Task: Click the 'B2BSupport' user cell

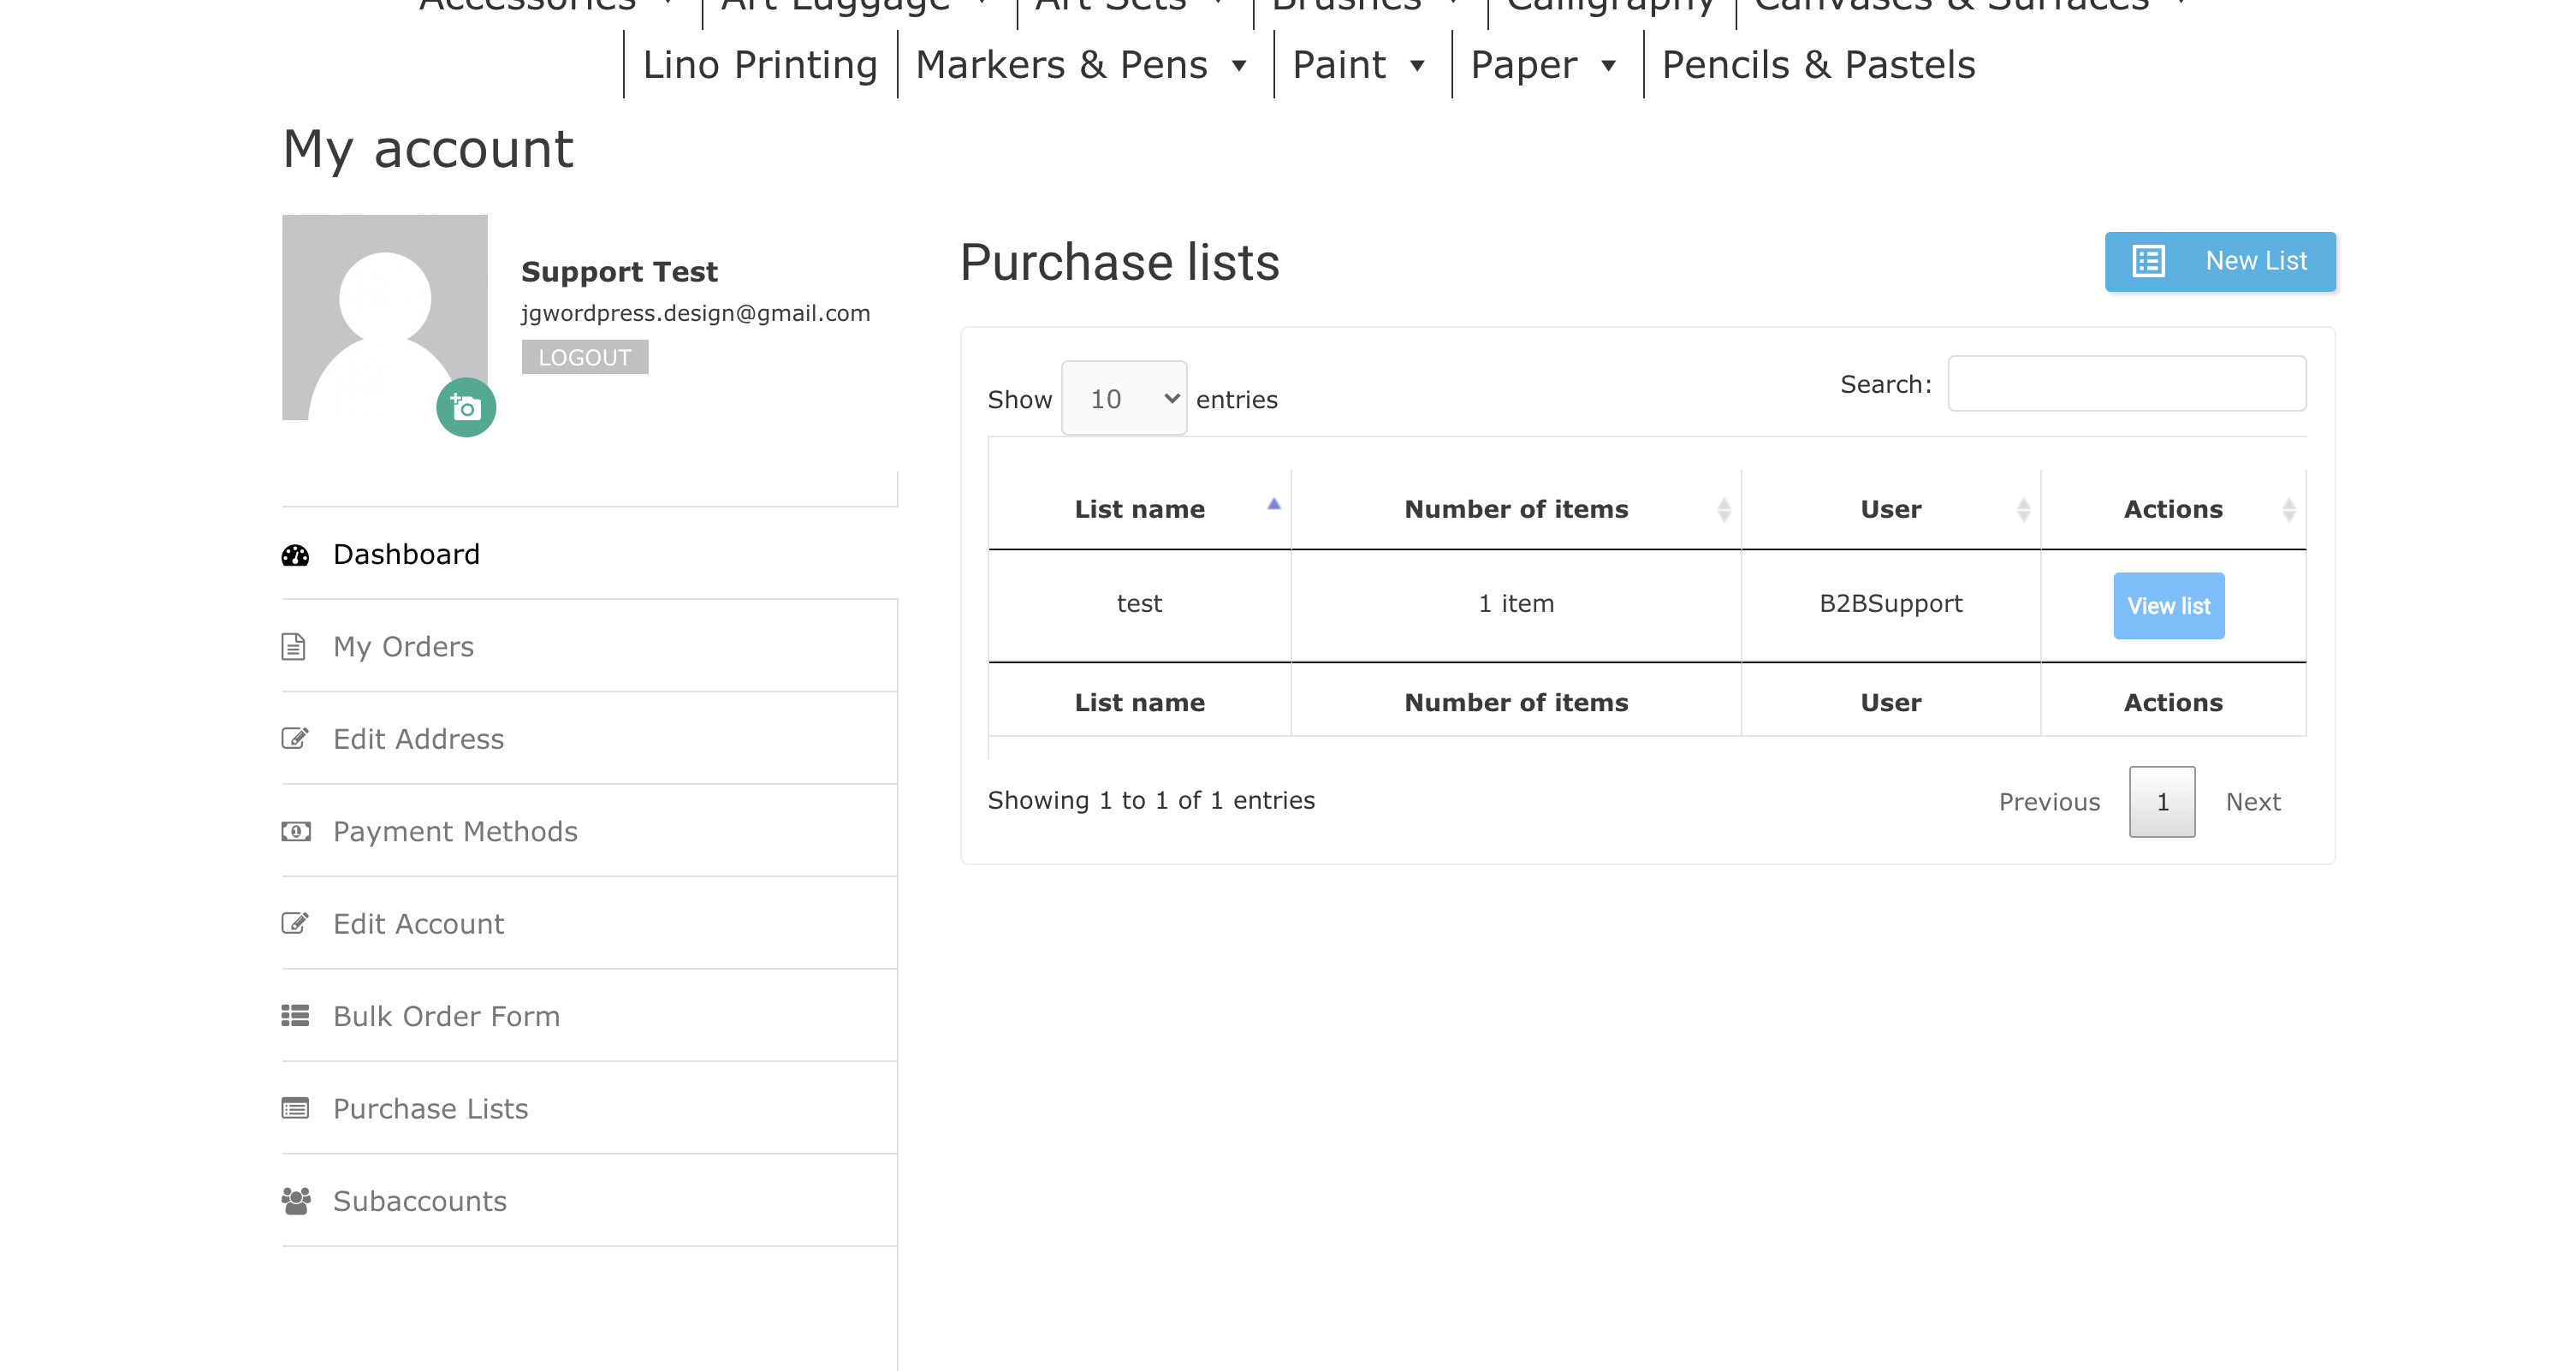Action: 1891,603
